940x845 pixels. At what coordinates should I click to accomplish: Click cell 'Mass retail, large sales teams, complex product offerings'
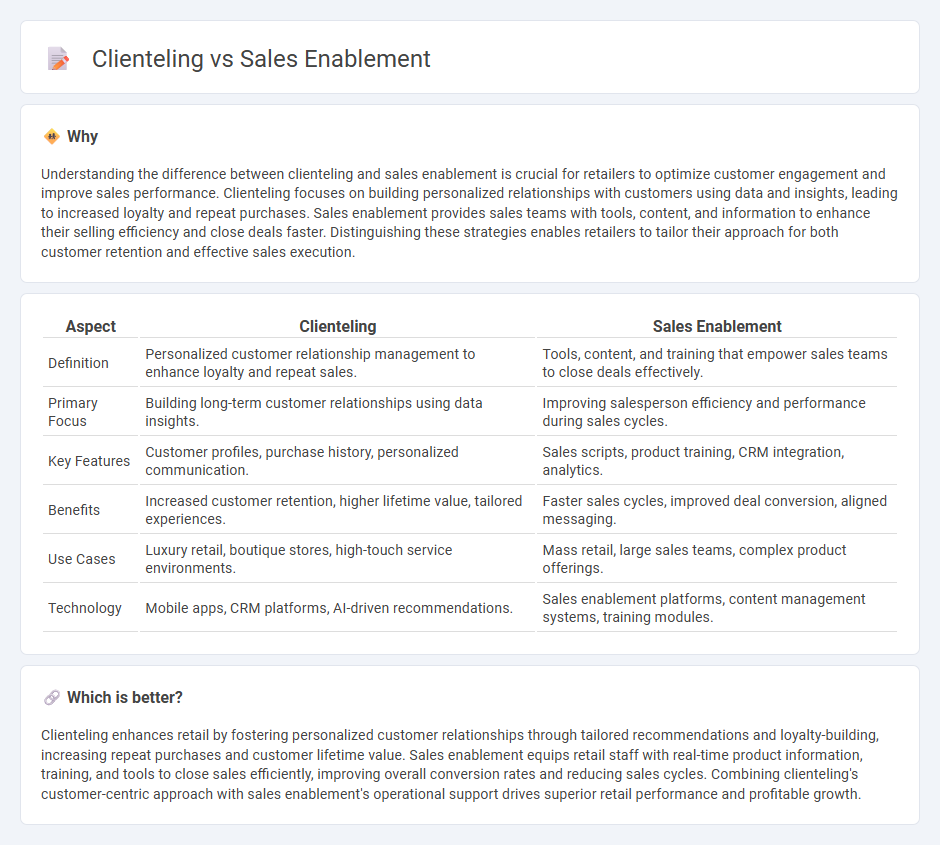click(717, 559)
